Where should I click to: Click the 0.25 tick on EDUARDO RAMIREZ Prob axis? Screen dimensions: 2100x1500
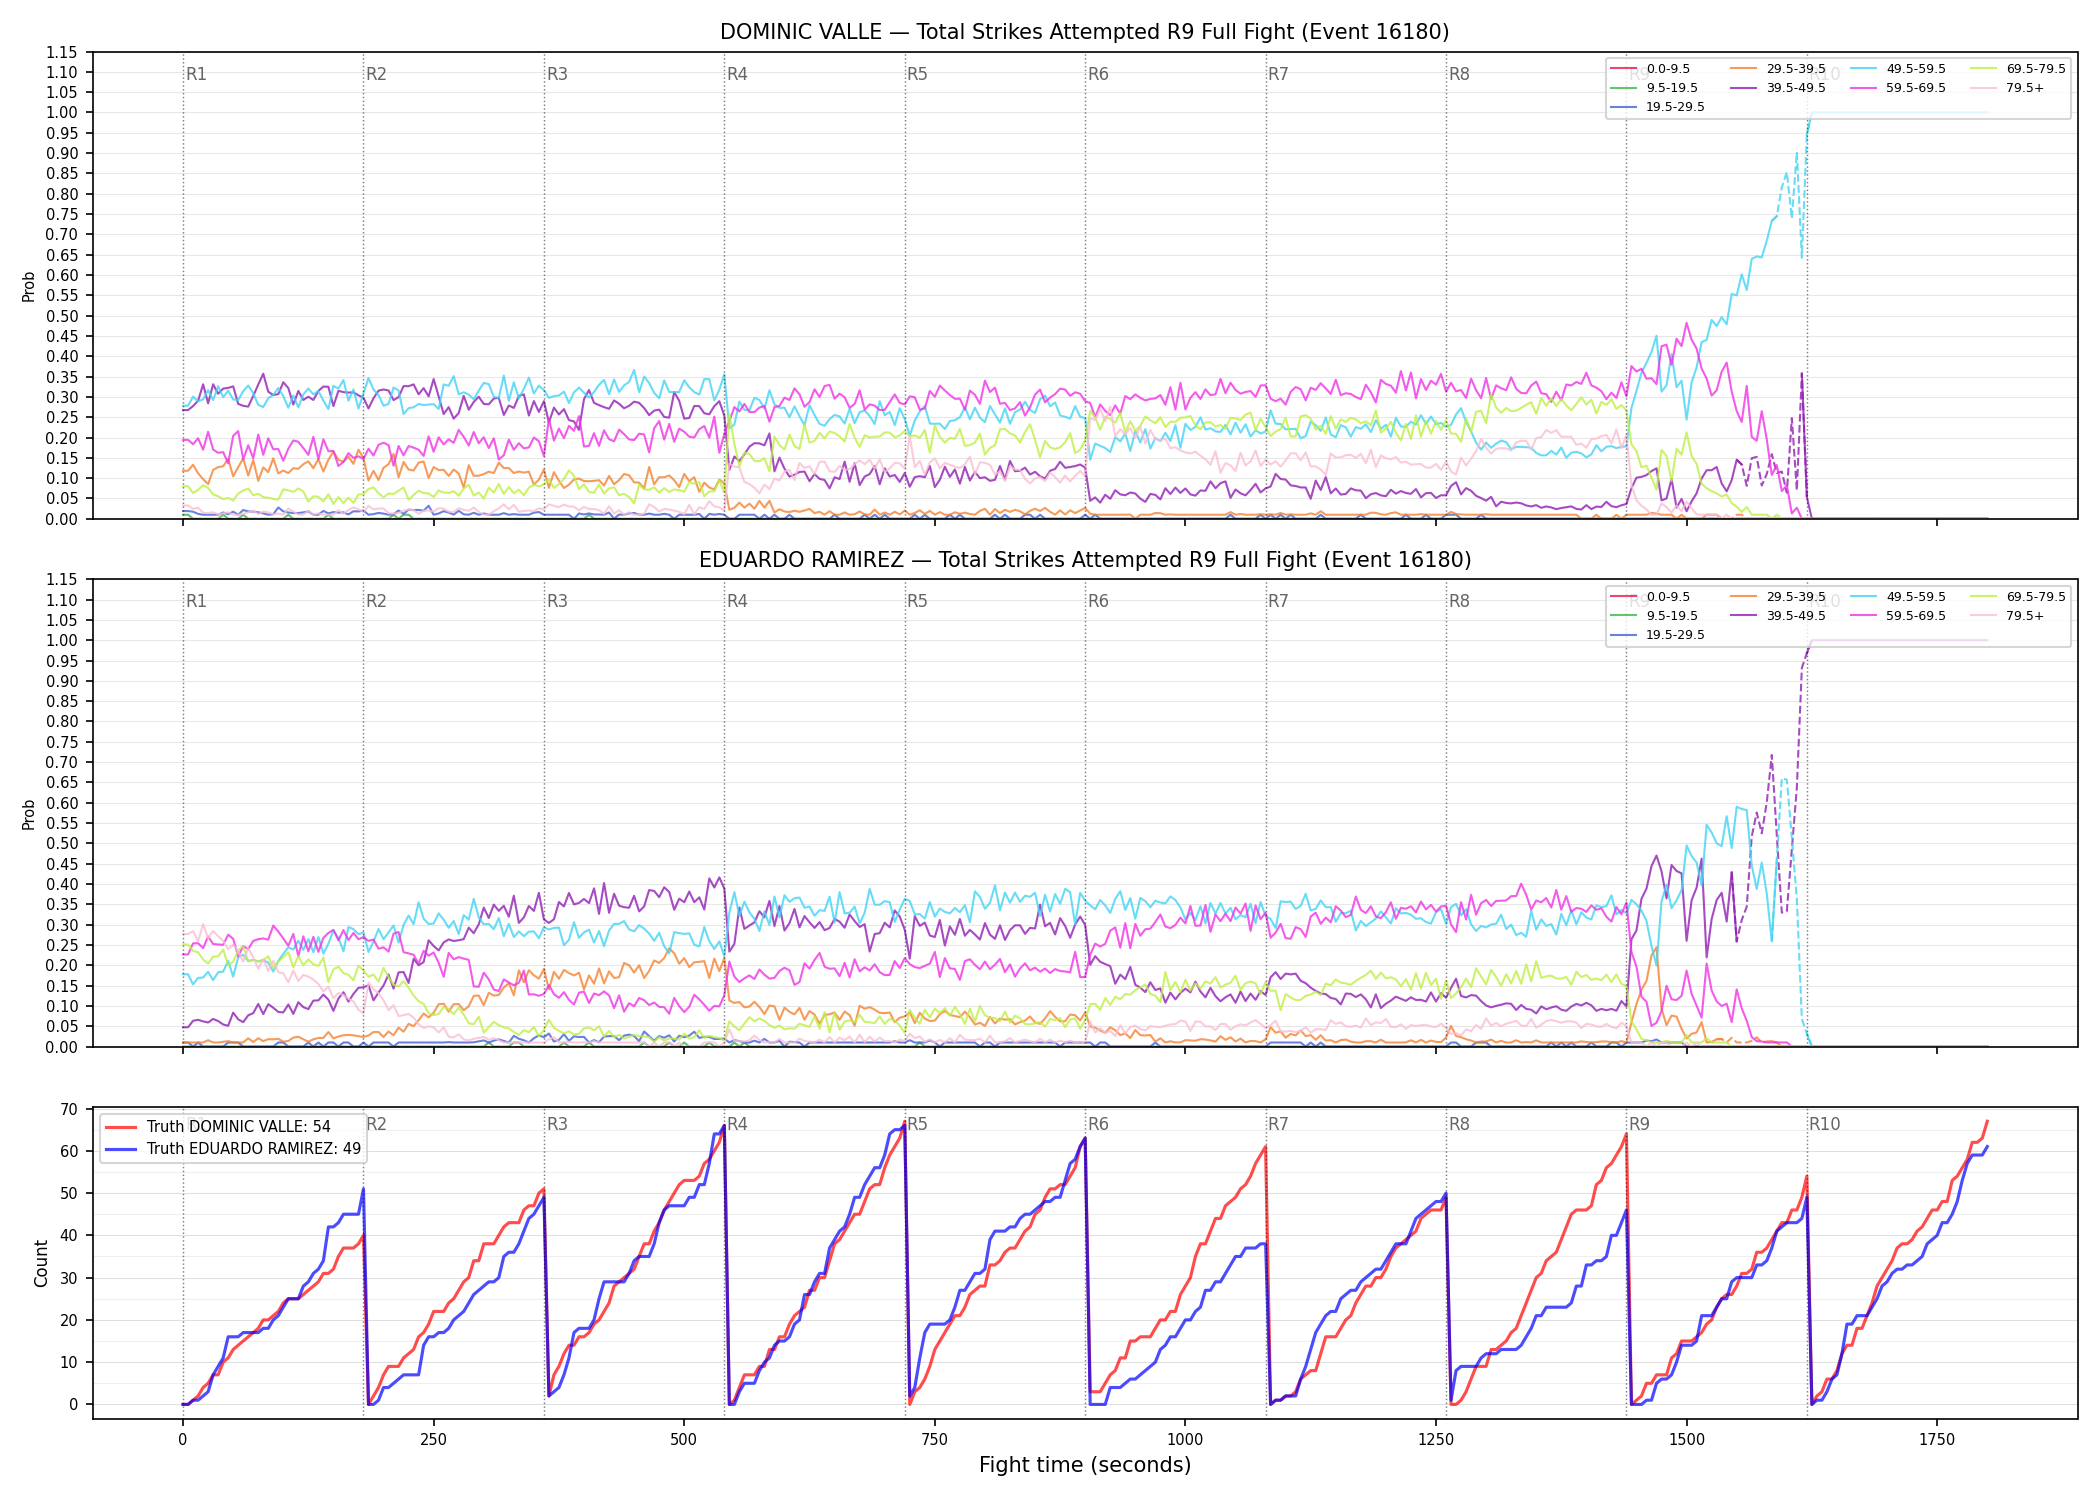click(x=62, y=945)
